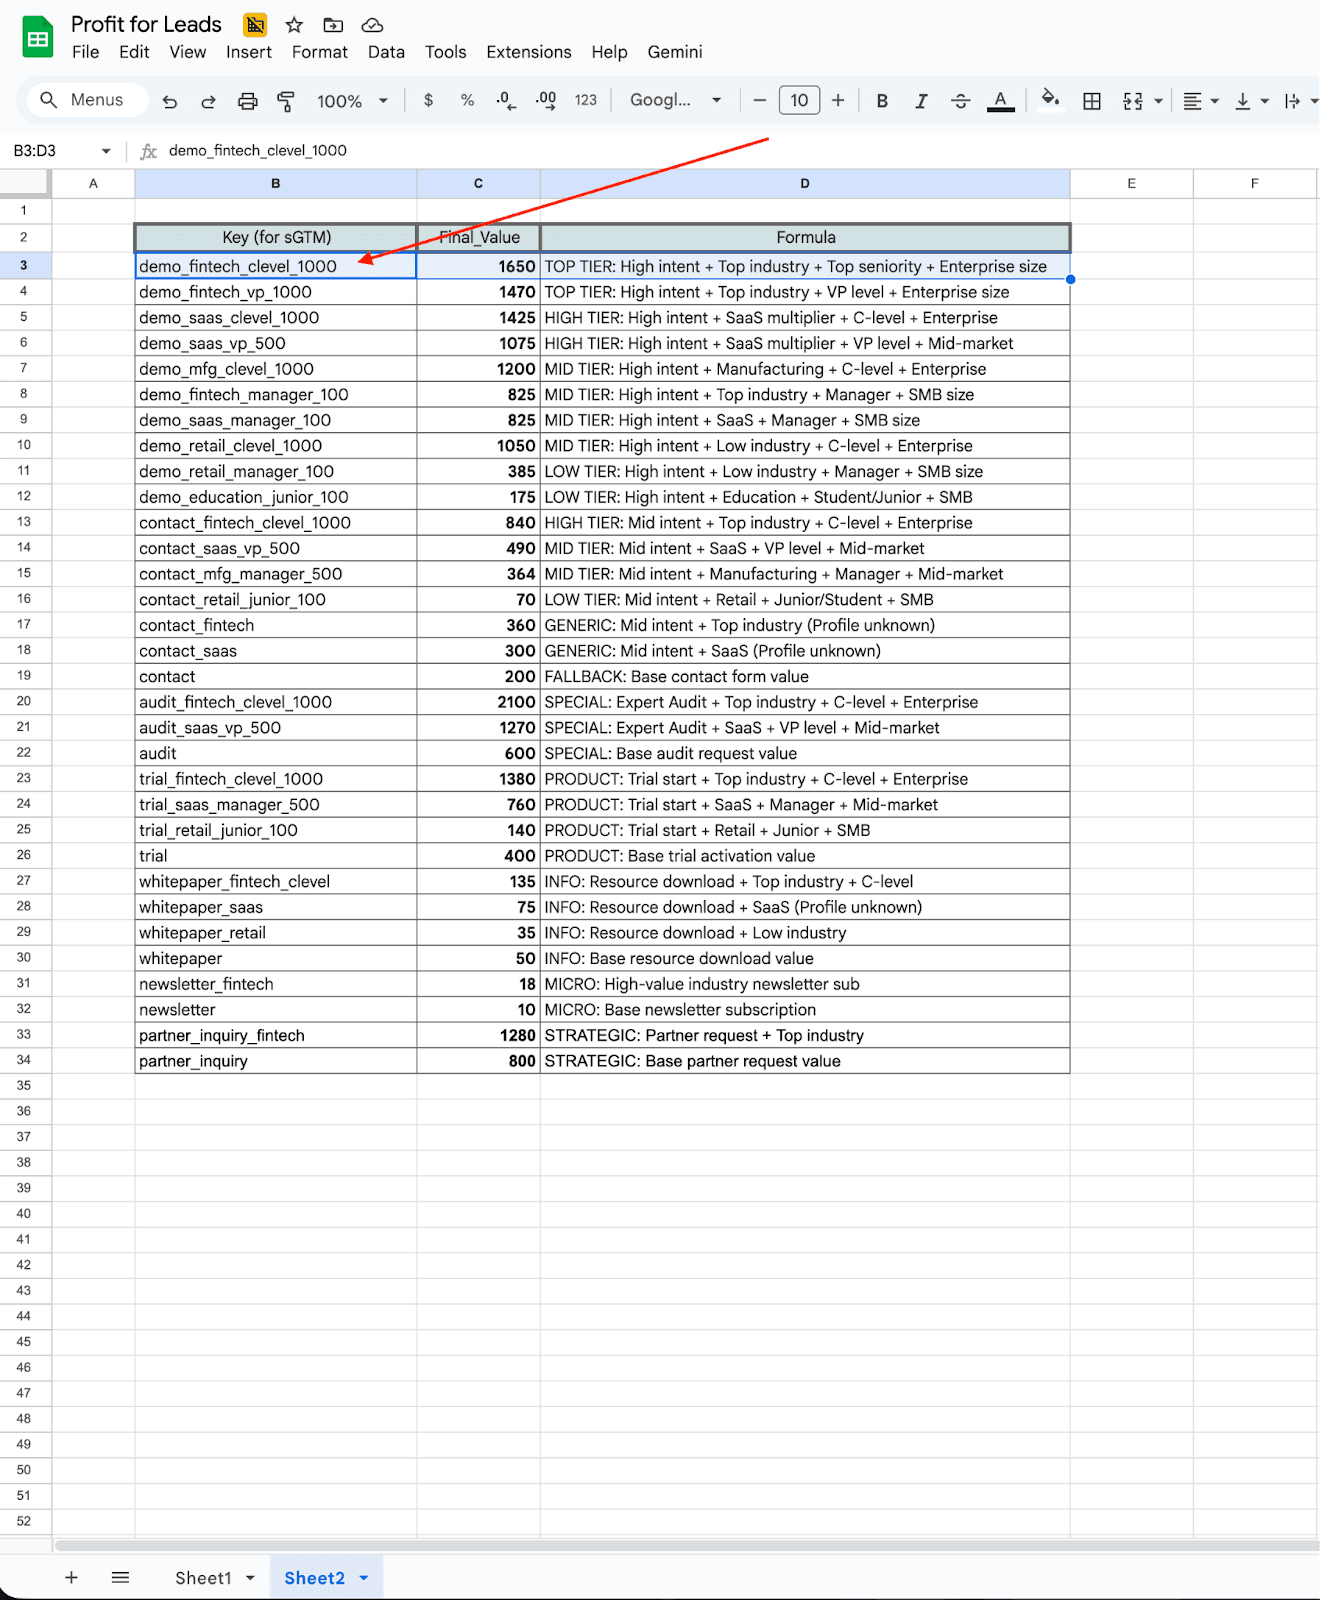Expand the font family dropdown
This screenshot has height=1600, width=1320.
[675, 101]
